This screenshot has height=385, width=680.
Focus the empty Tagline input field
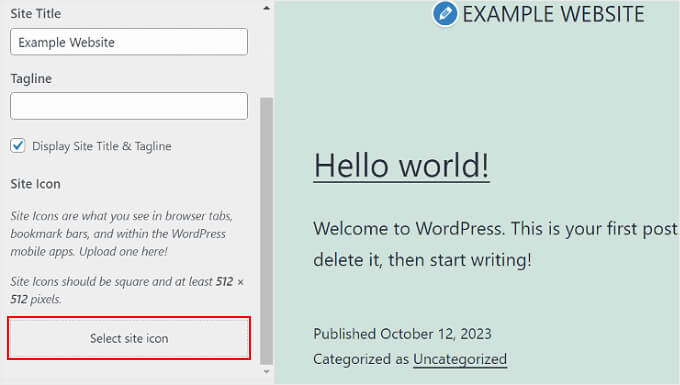point(129,106)
